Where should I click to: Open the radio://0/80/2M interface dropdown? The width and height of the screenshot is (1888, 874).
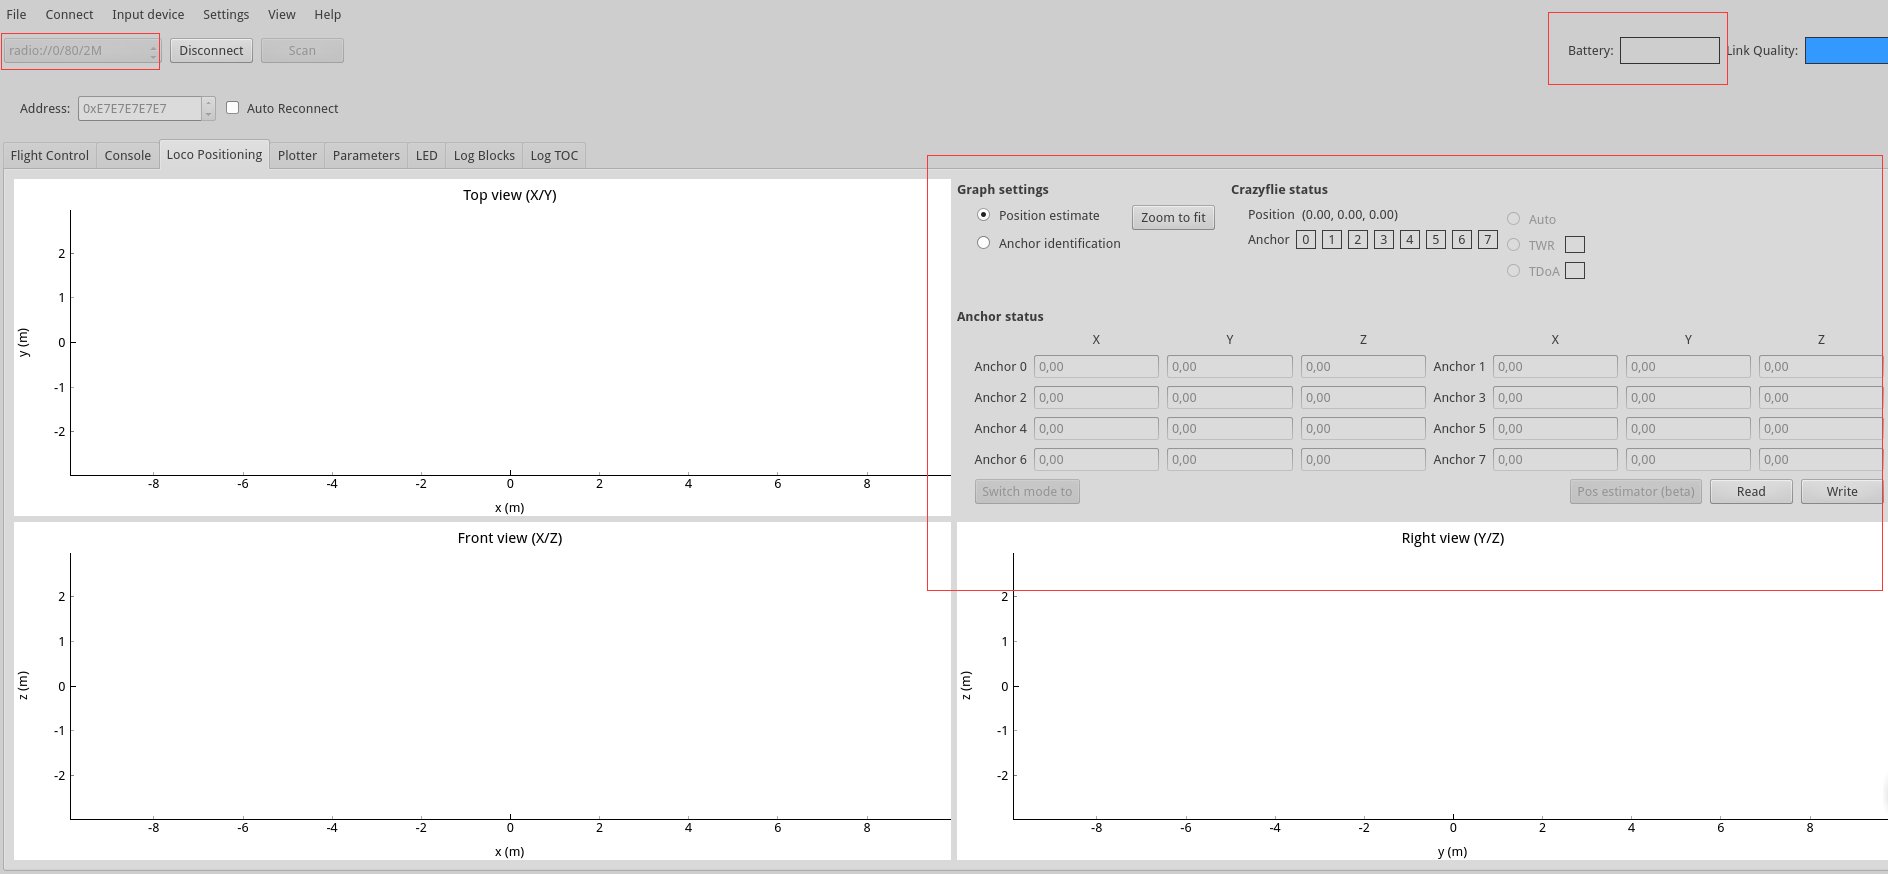(x=81, y=51)
